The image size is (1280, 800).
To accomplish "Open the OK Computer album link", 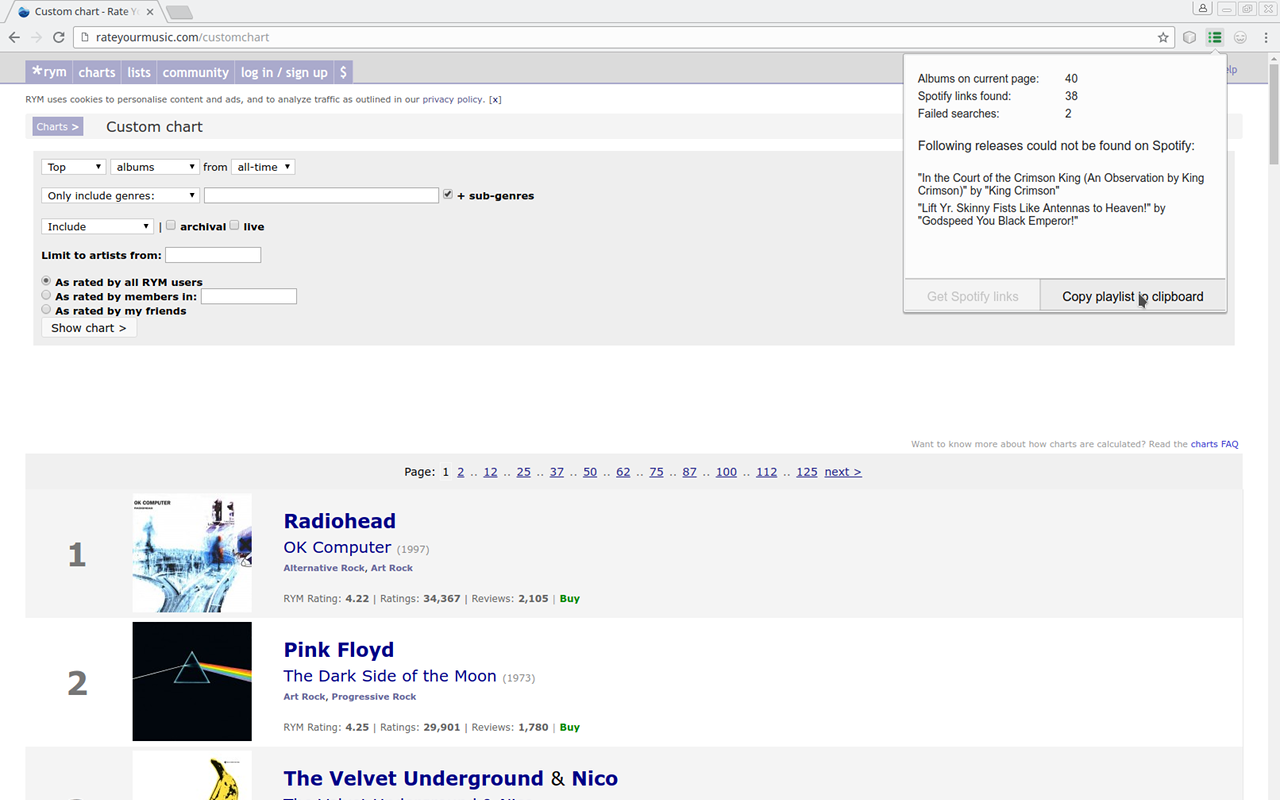I will pos(337,547).
